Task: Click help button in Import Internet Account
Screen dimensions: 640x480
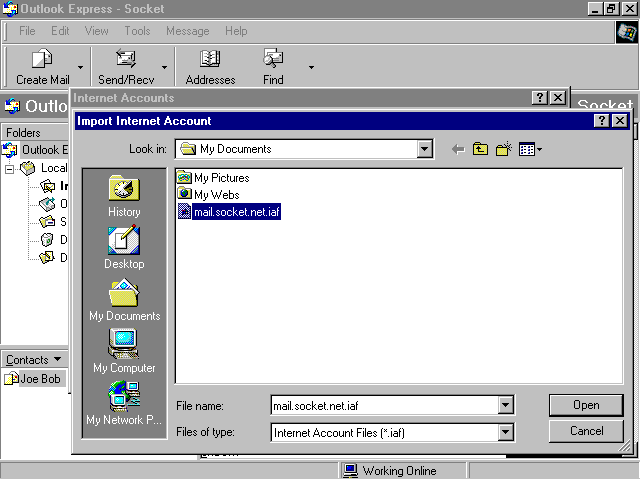Action: coord(602,121)
